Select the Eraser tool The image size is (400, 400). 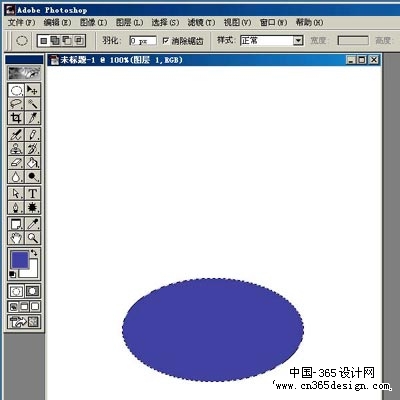click(x=16, y=162)
